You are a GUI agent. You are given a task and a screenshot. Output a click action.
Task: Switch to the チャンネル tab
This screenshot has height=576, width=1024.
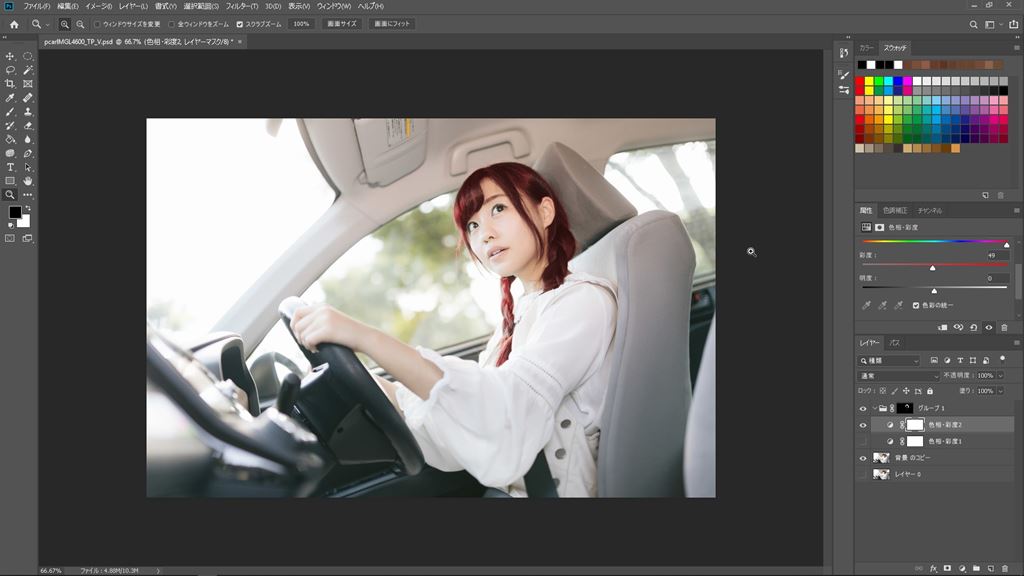[930, 211]
